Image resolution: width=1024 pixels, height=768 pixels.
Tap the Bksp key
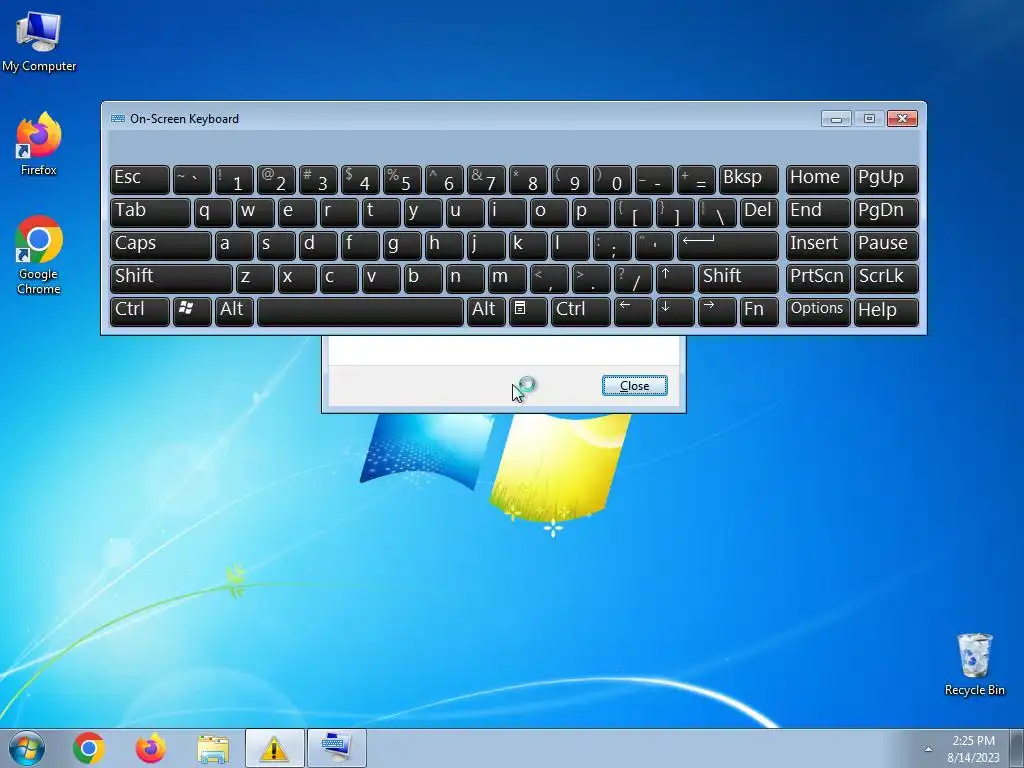point(748,180)
